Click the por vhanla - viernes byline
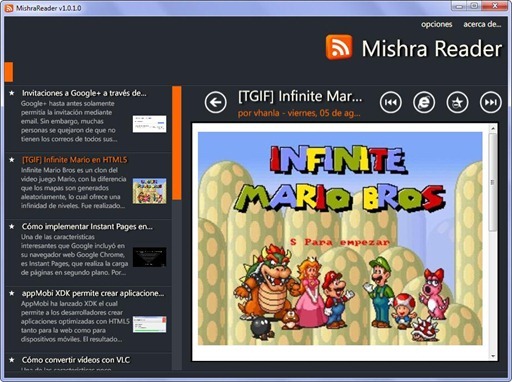This screenshot has width=512, height=382. pos(299,113)
